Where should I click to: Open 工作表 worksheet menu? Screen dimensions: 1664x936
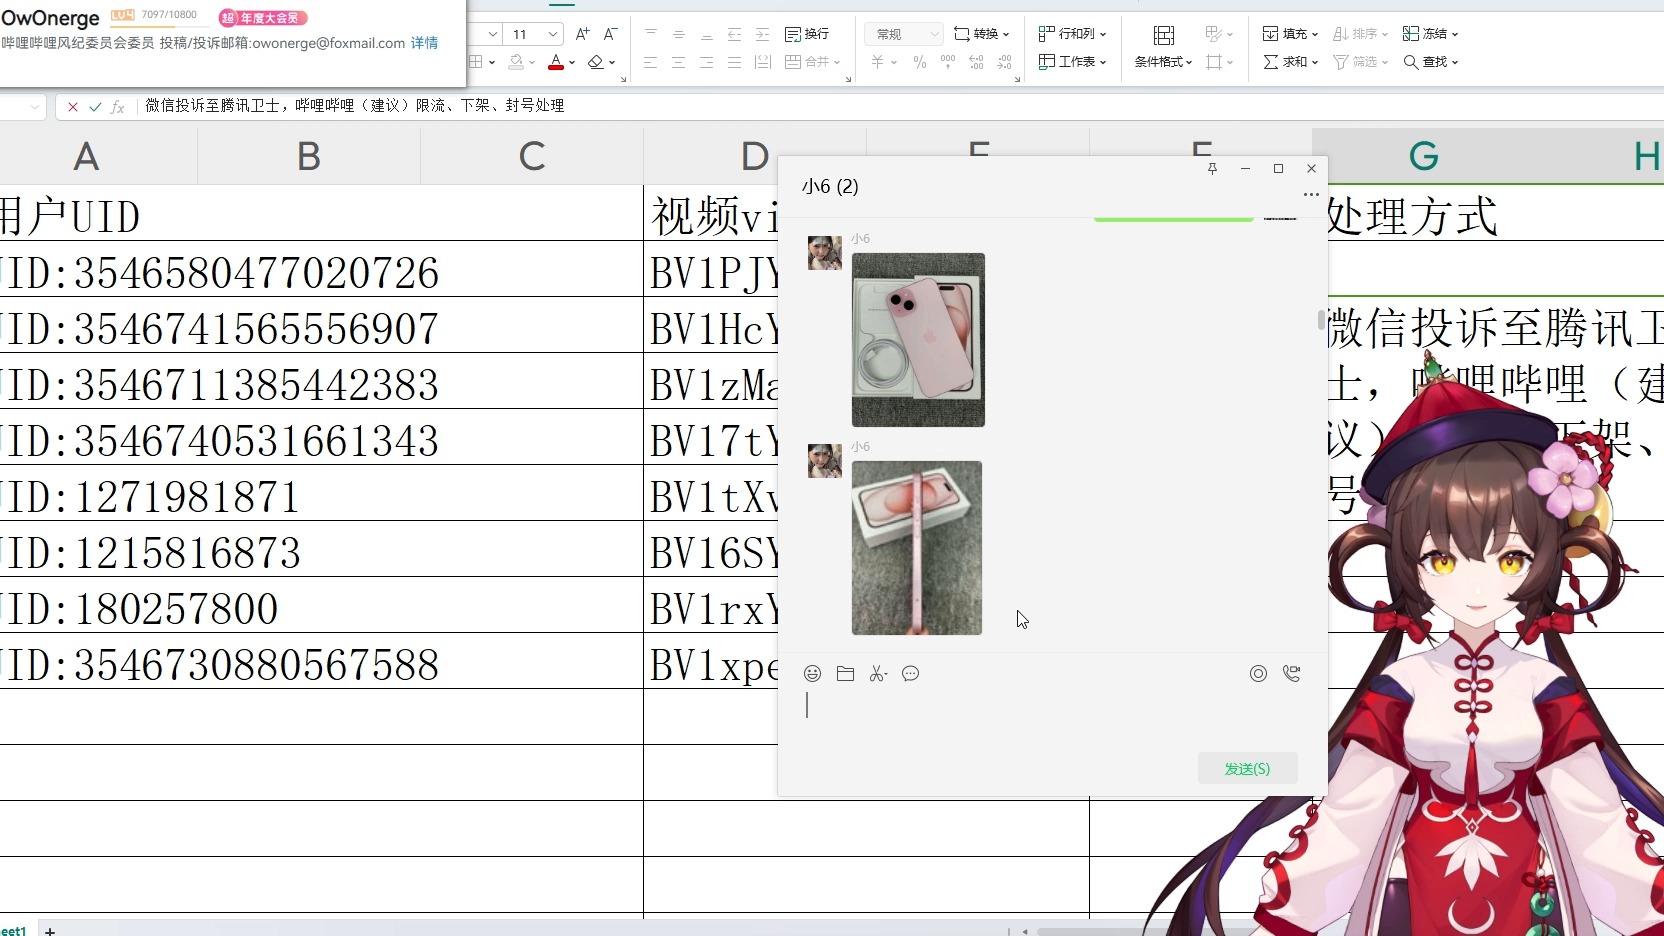tap(1072, 62)
